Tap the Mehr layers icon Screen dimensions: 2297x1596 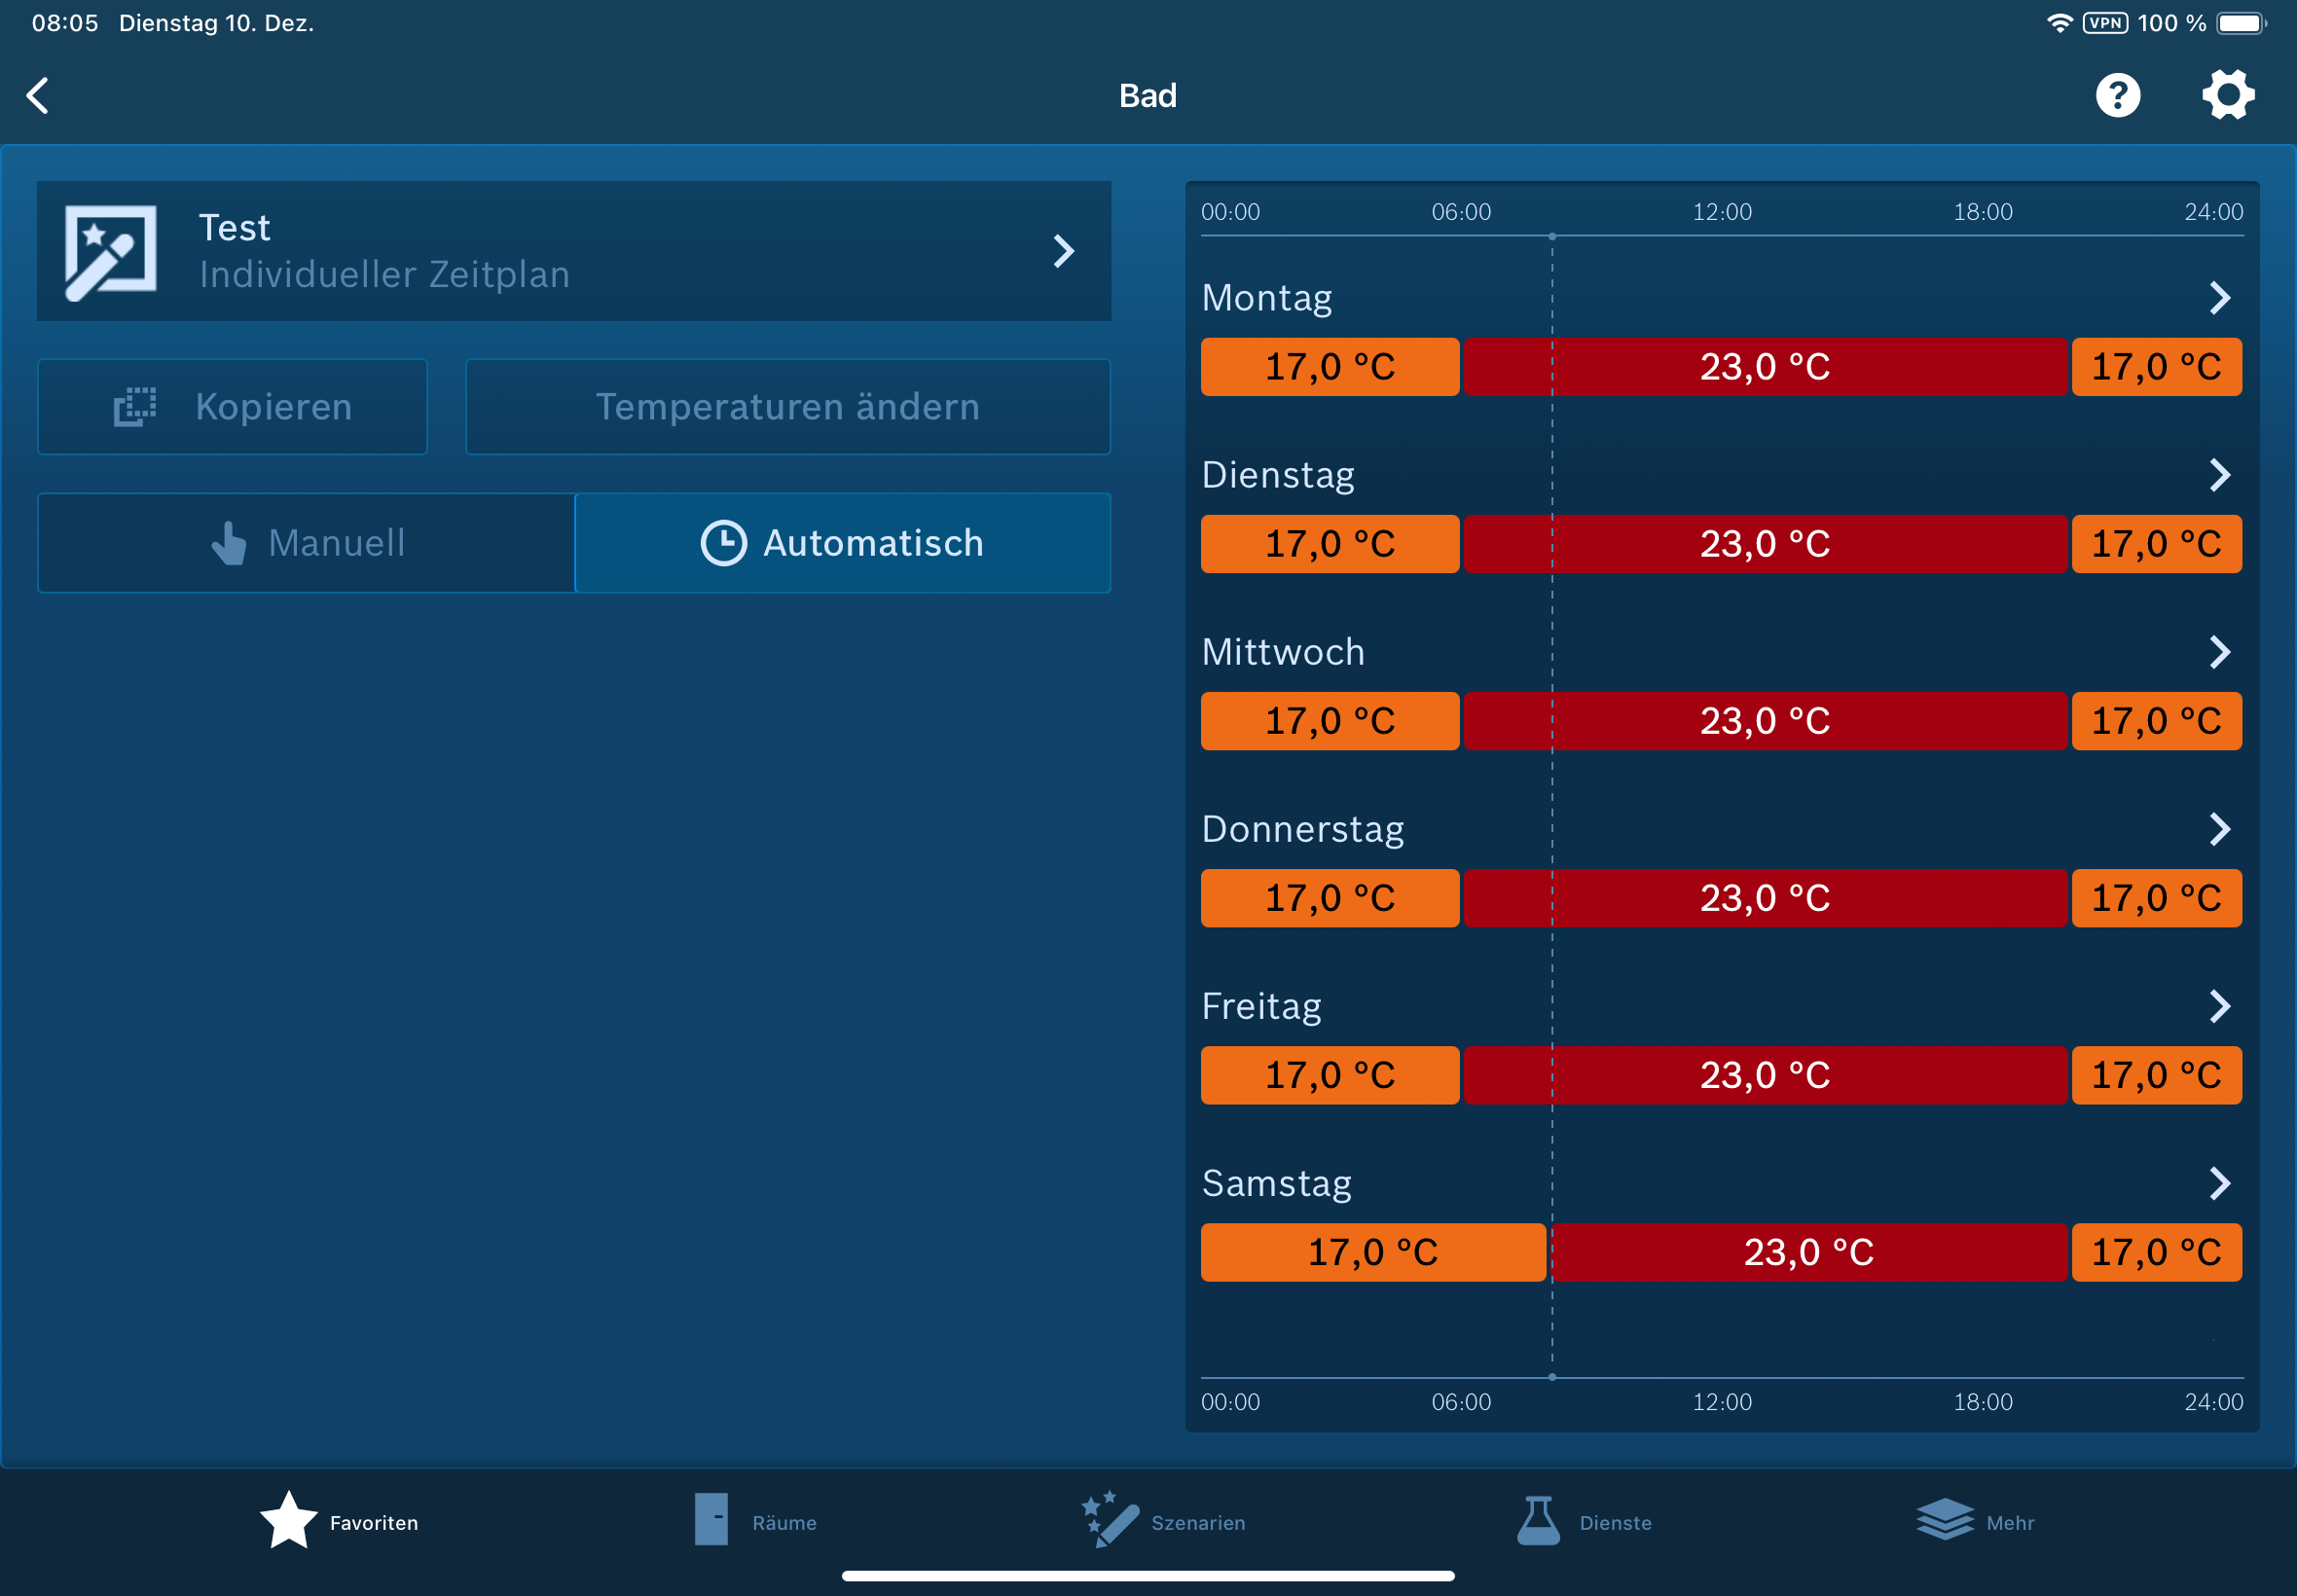pos(1944,1521)
